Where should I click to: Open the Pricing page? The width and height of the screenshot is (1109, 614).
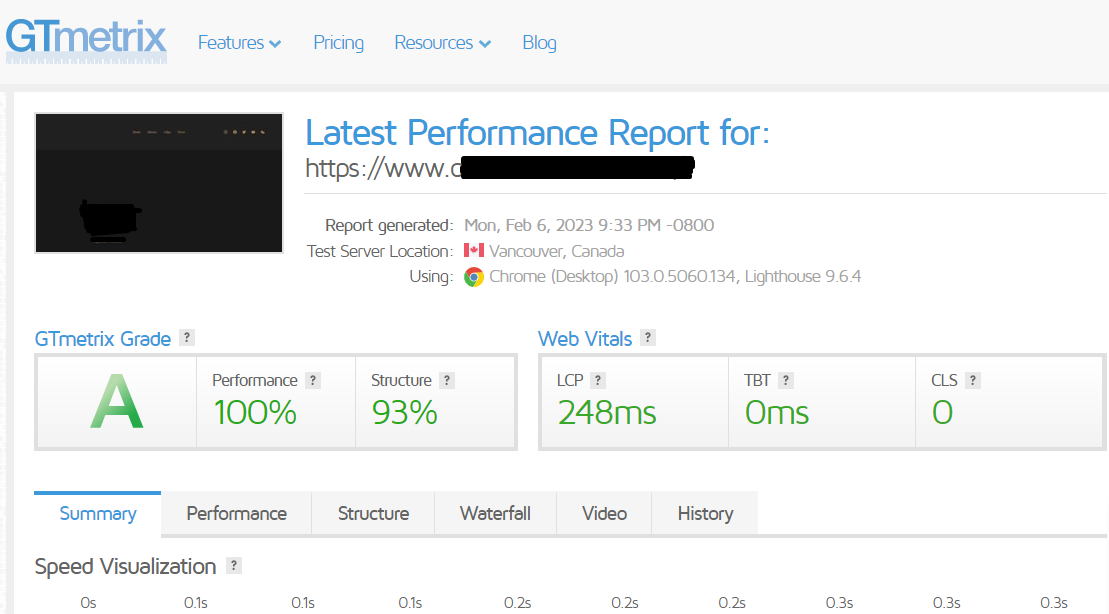[338, 43]
